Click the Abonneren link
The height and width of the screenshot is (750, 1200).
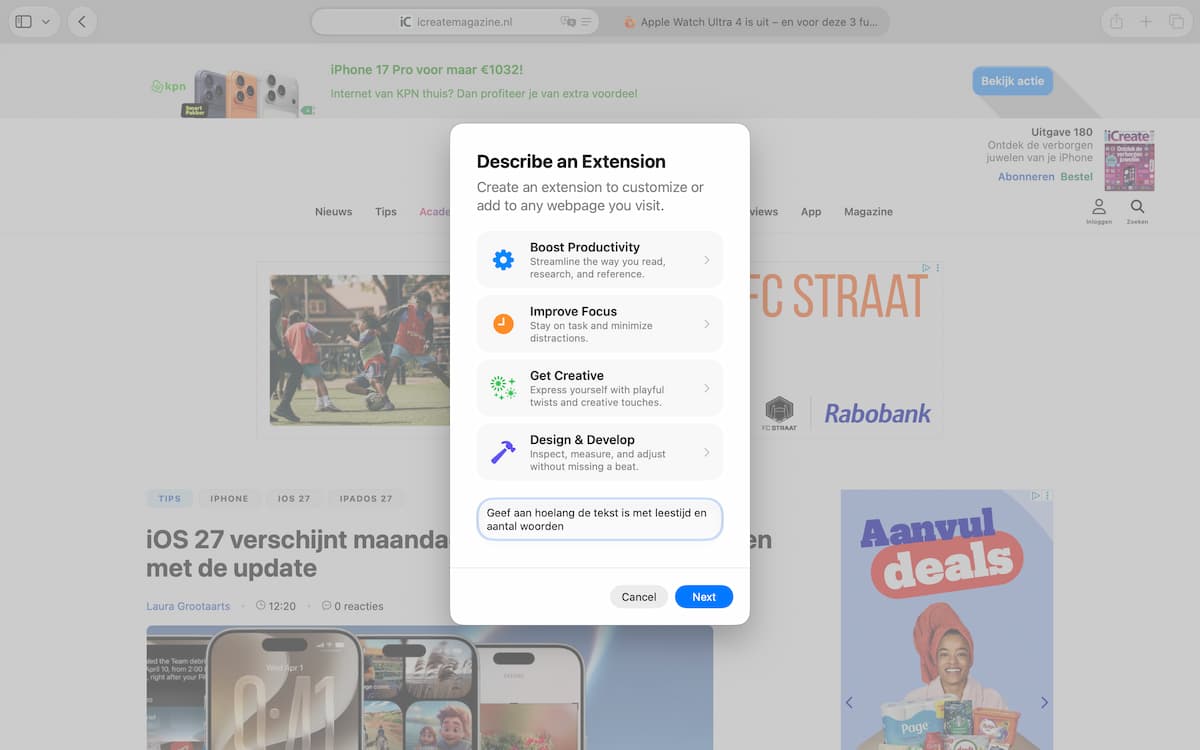tap(1026, 177)
